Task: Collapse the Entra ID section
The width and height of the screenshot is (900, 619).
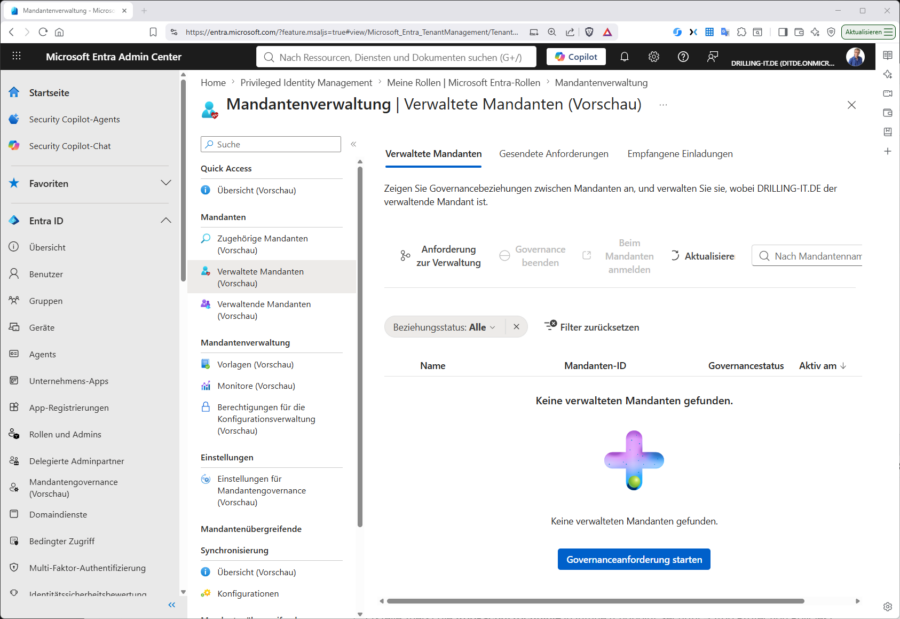Action: 165,220
